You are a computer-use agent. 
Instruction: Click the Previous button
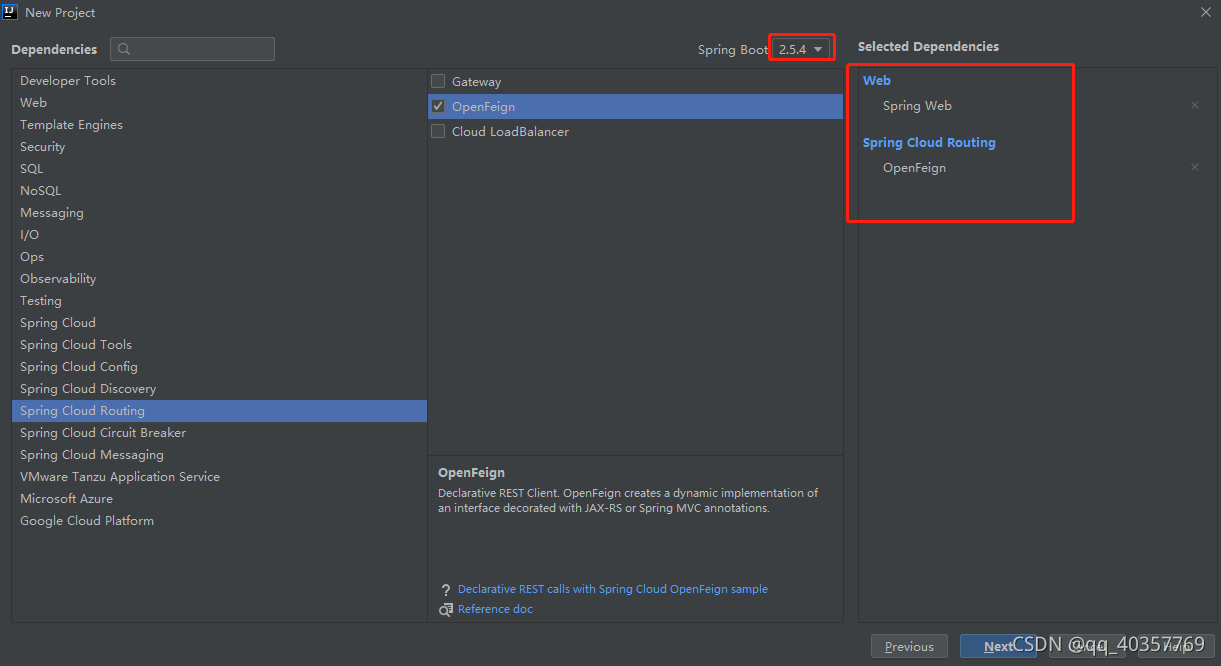(x=909, y=647)
